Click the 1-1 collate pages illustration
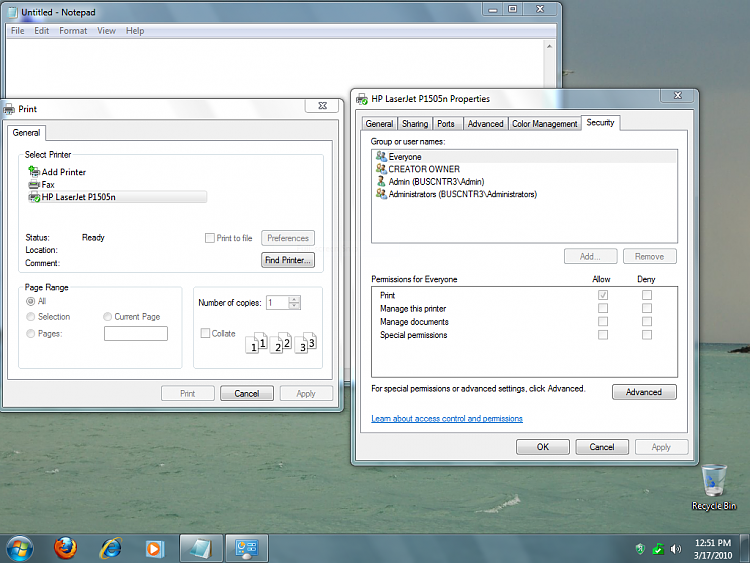Viewport: 750px width, 563px height. coord(256,342)
